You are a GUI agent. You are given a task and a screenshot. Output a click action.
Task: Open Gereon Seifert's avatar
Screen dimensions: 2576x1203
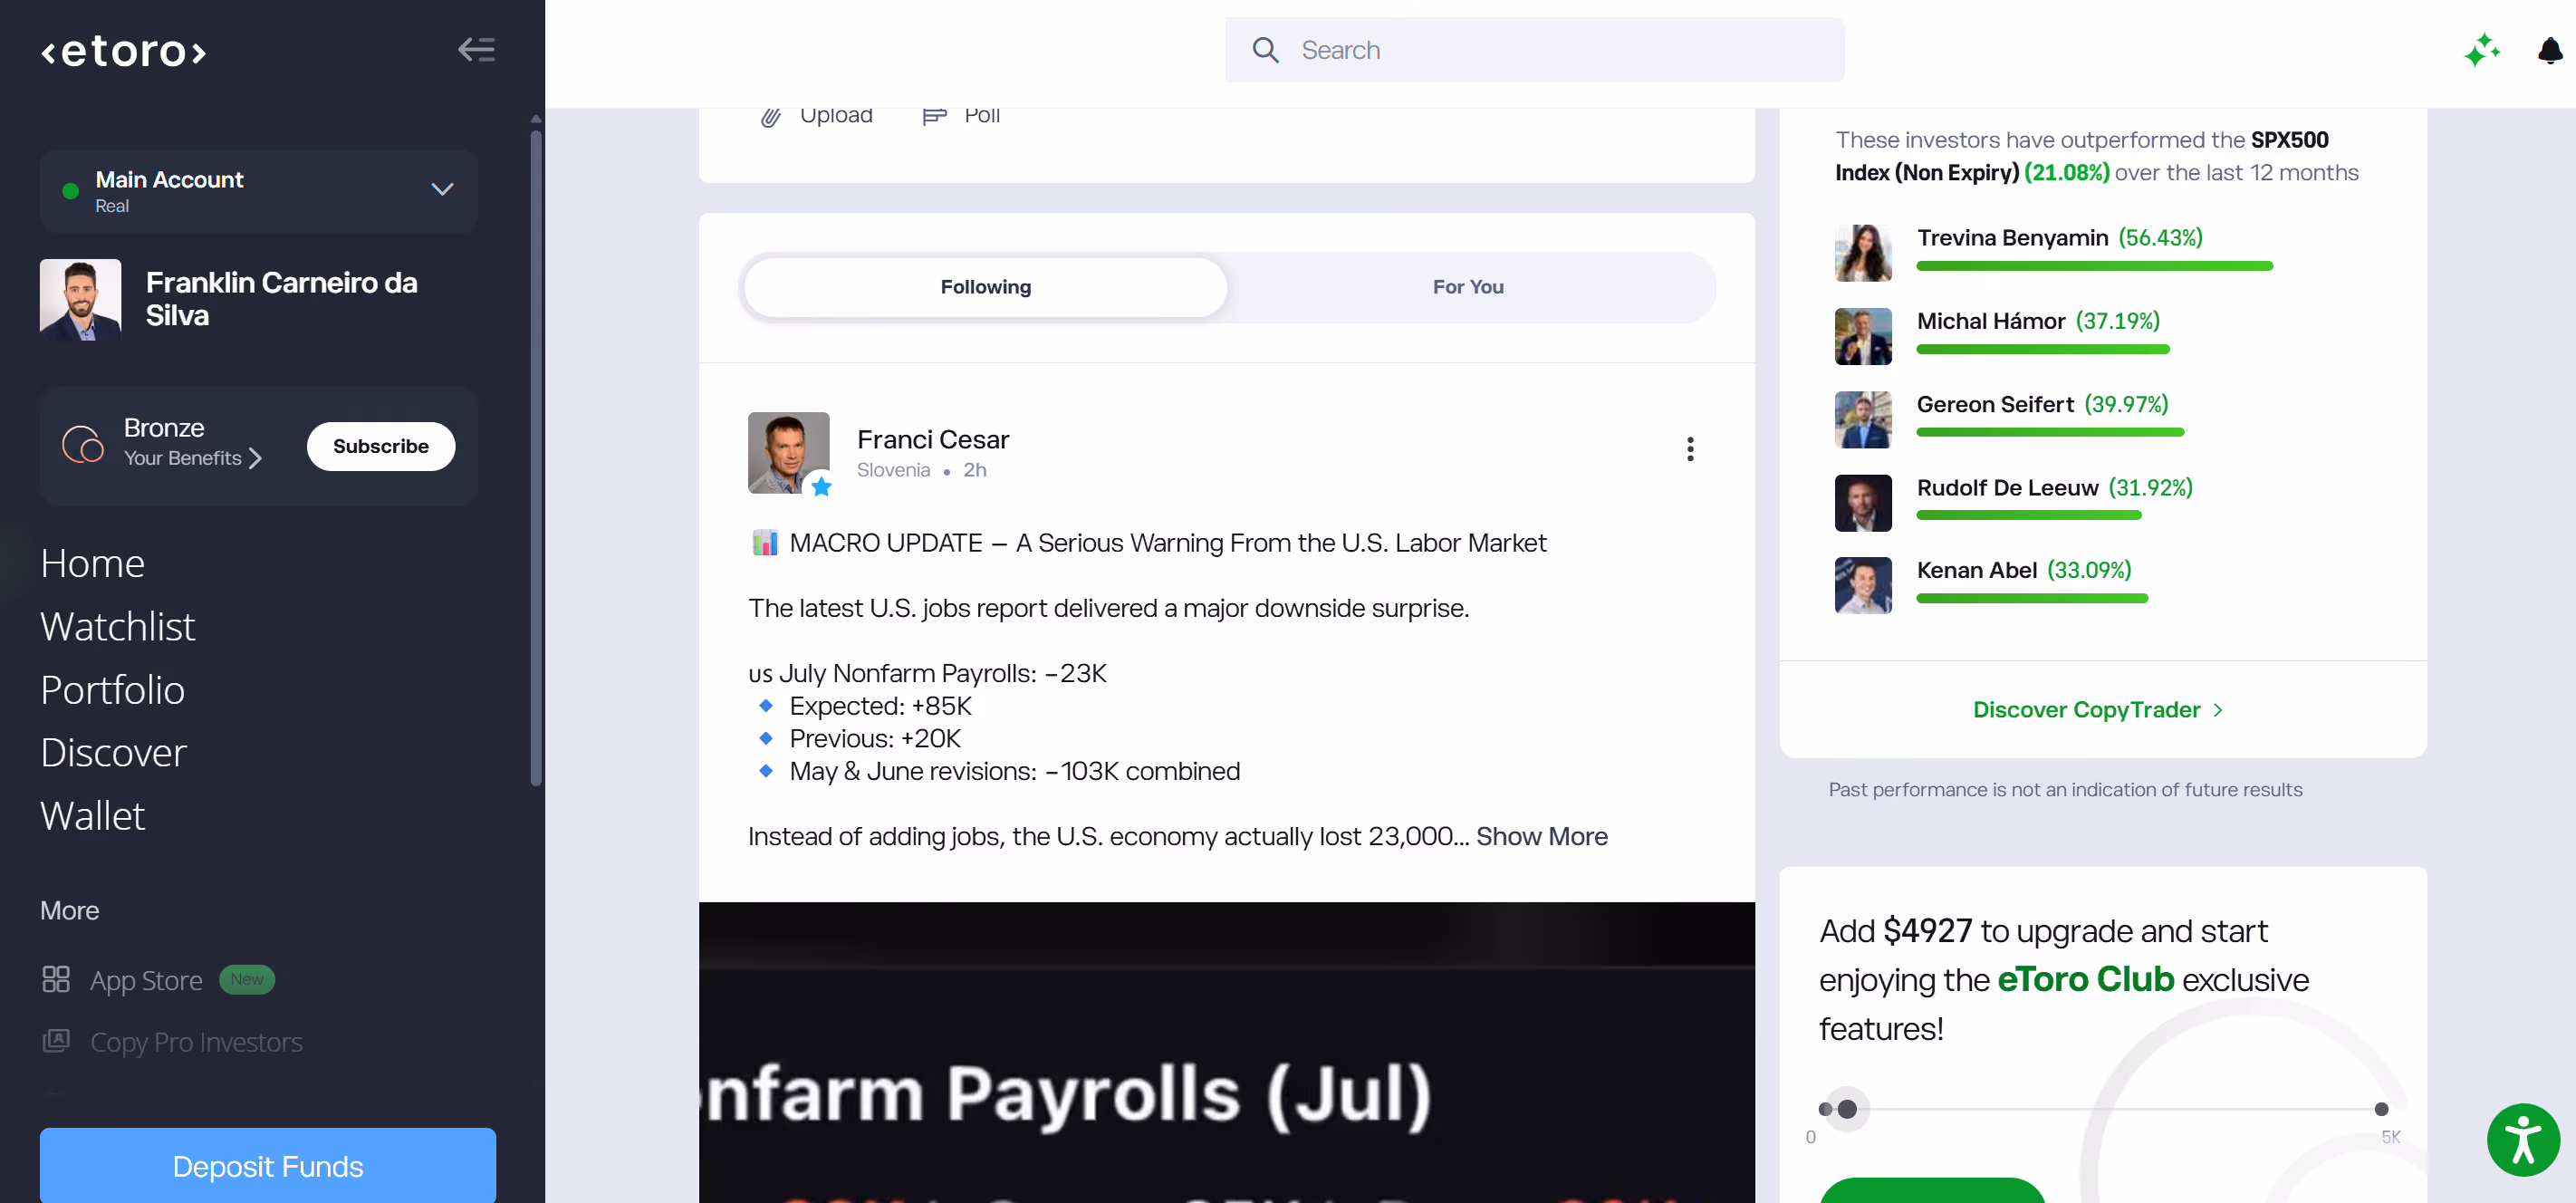[1863, 419]
